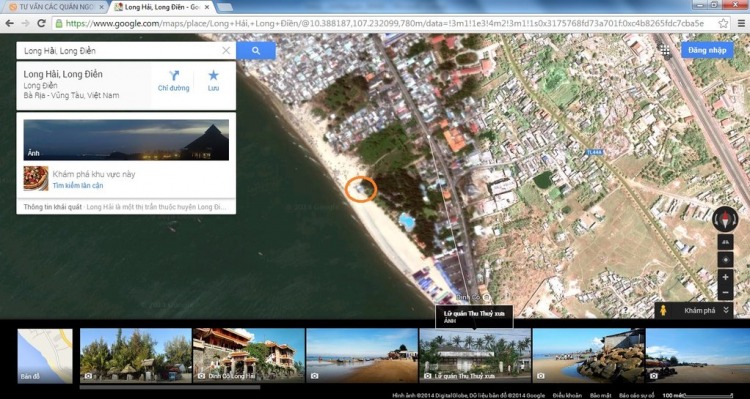This screenshot has width=750, height=399.
Task: Click the Khám phá explore label
Action: [x=699, y=310]
